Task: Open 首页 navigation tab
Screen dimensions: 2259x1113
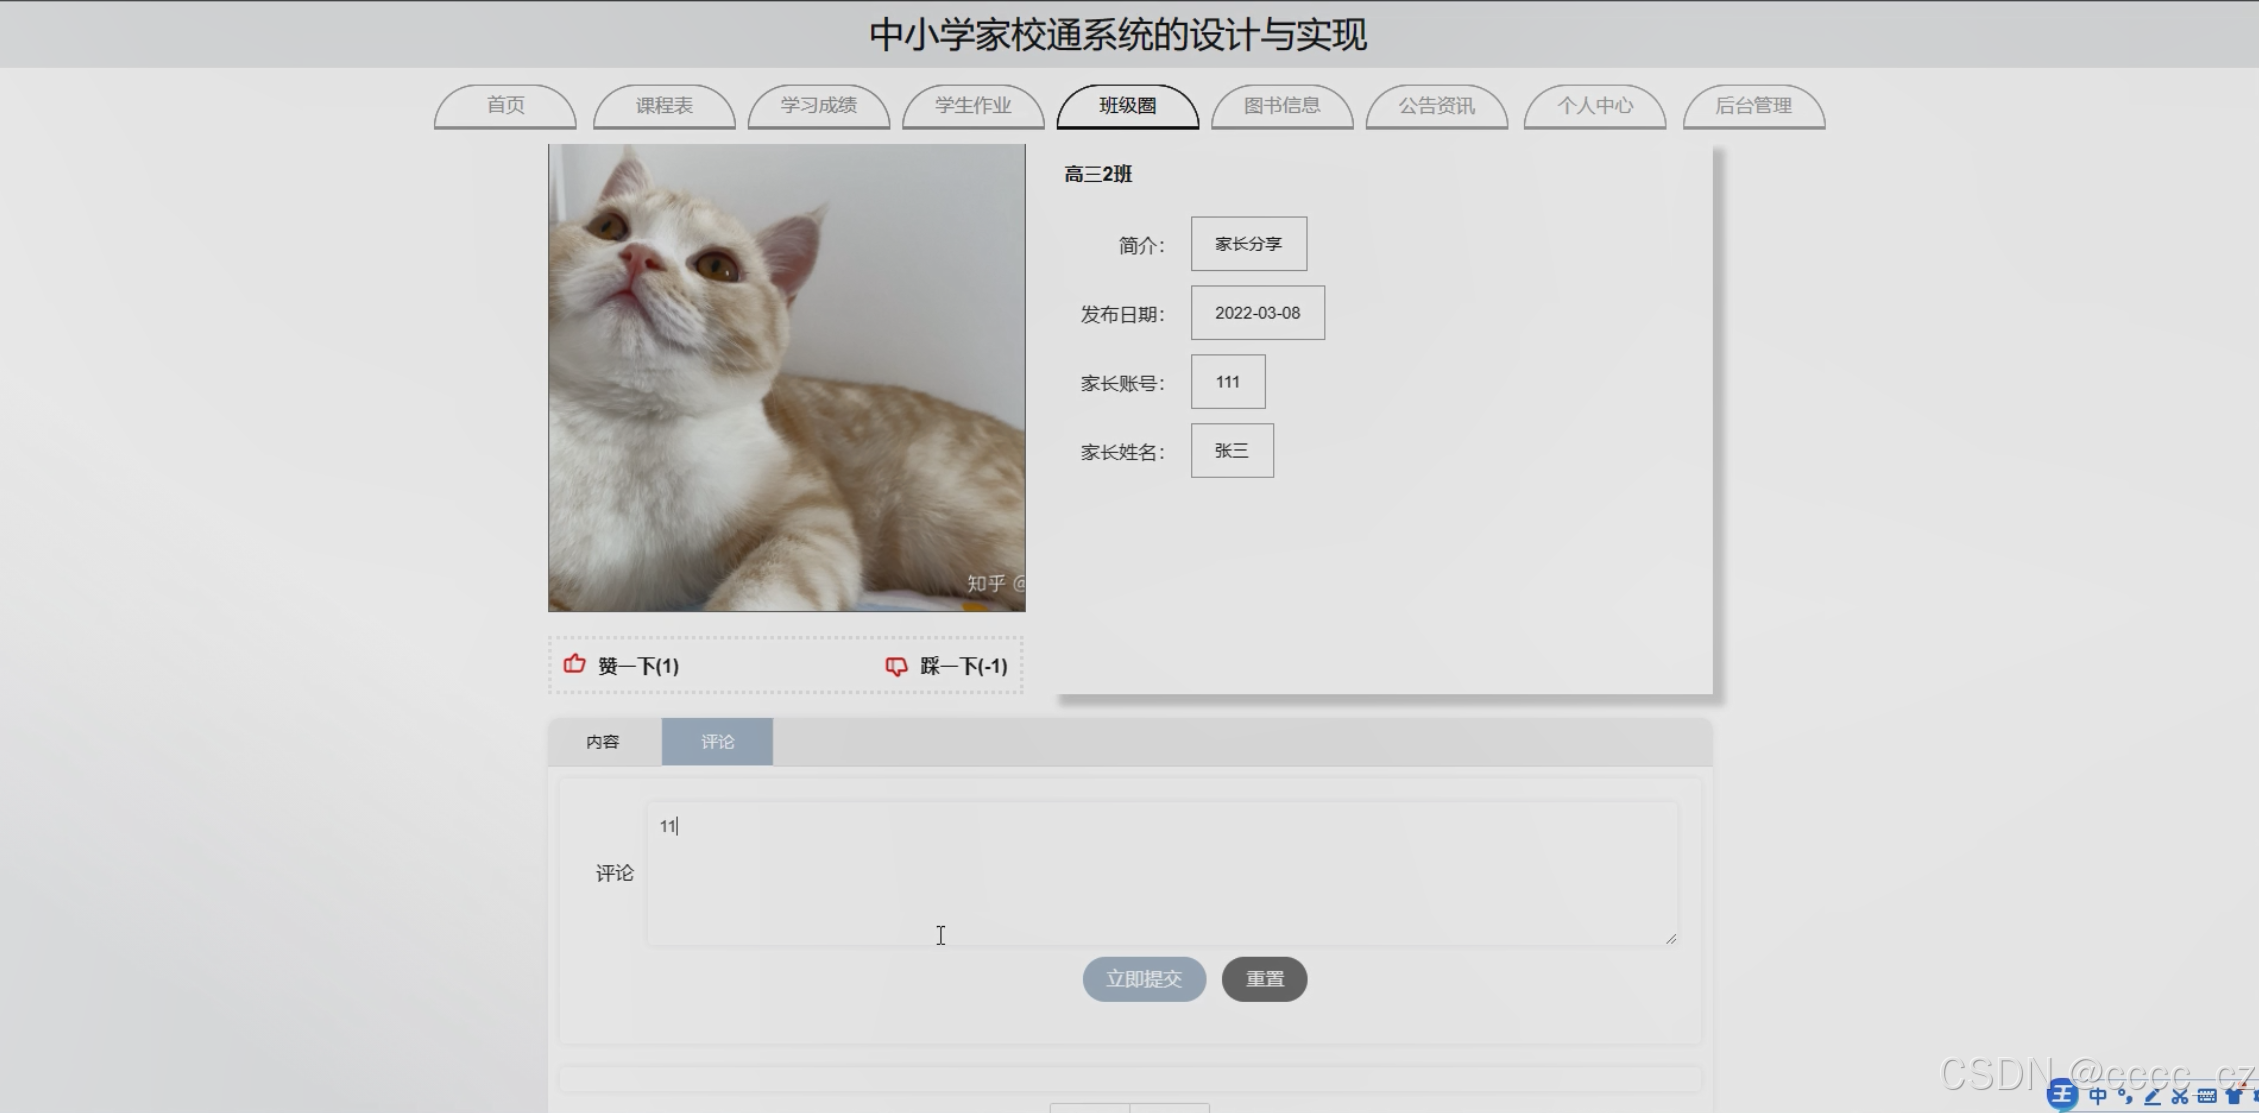Action: (x=505, y=106)
